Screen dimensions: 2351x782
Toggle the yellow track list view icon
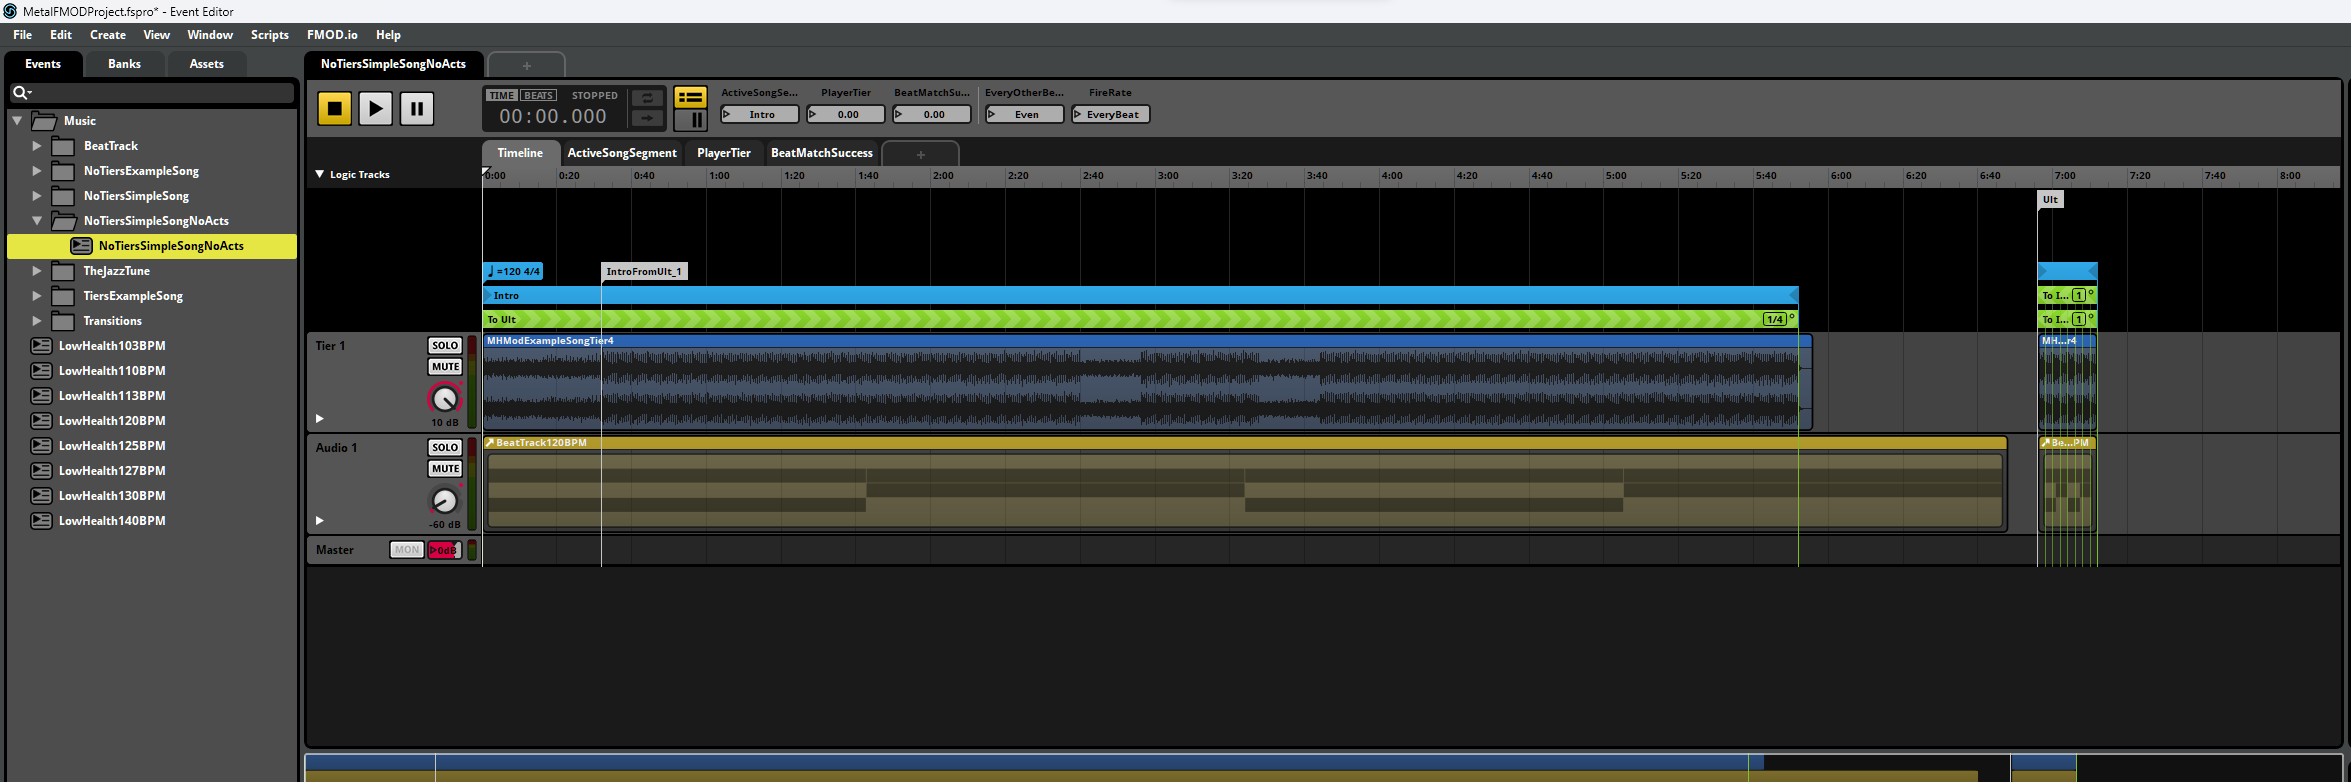coord(691,97)
